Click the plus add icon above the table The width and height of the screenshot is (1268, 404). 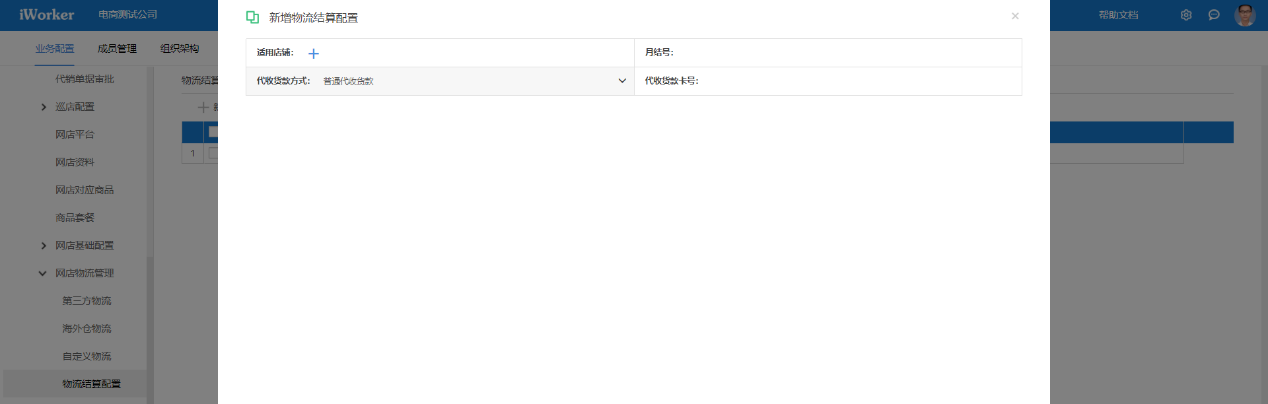click(x=203, y=107)
